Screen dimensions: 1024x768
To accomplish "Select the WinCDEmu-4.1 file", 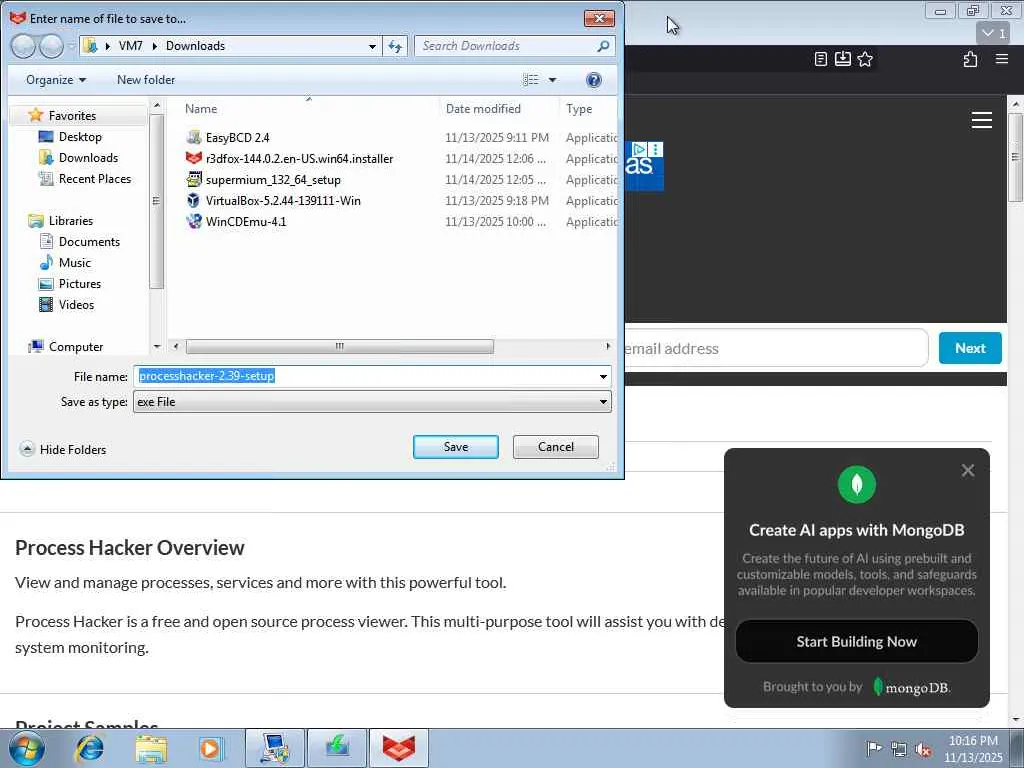I will click(246, 221).
